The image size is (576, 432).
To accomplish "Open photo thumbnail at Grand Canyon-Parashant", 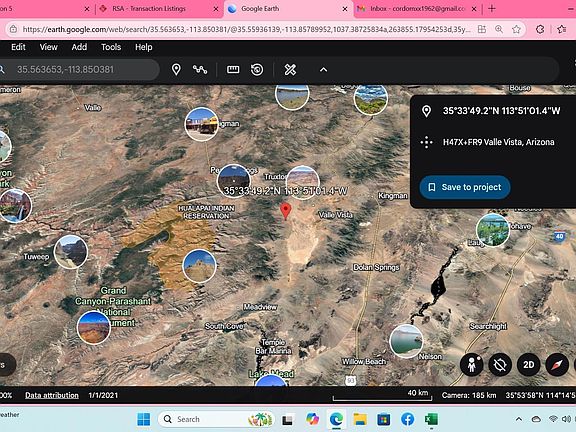I will [x=94, y=327].
